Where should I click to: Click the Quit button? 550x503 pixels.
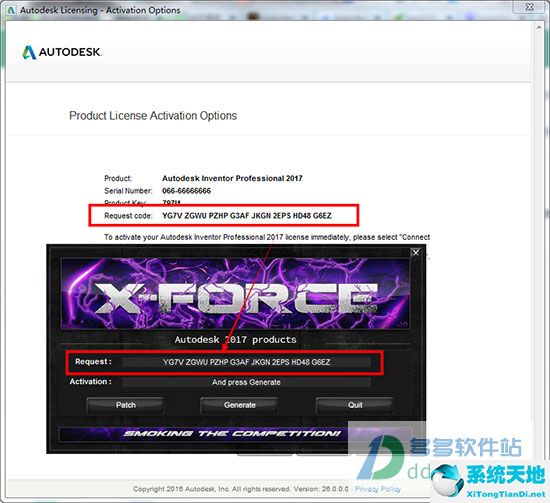pos(355,405)
